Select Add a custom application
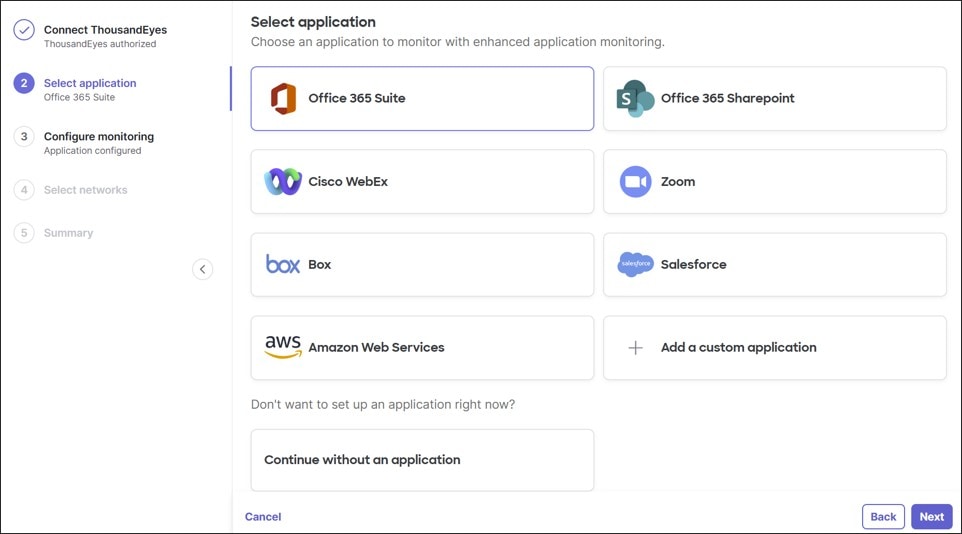 (x=775, y=348)
